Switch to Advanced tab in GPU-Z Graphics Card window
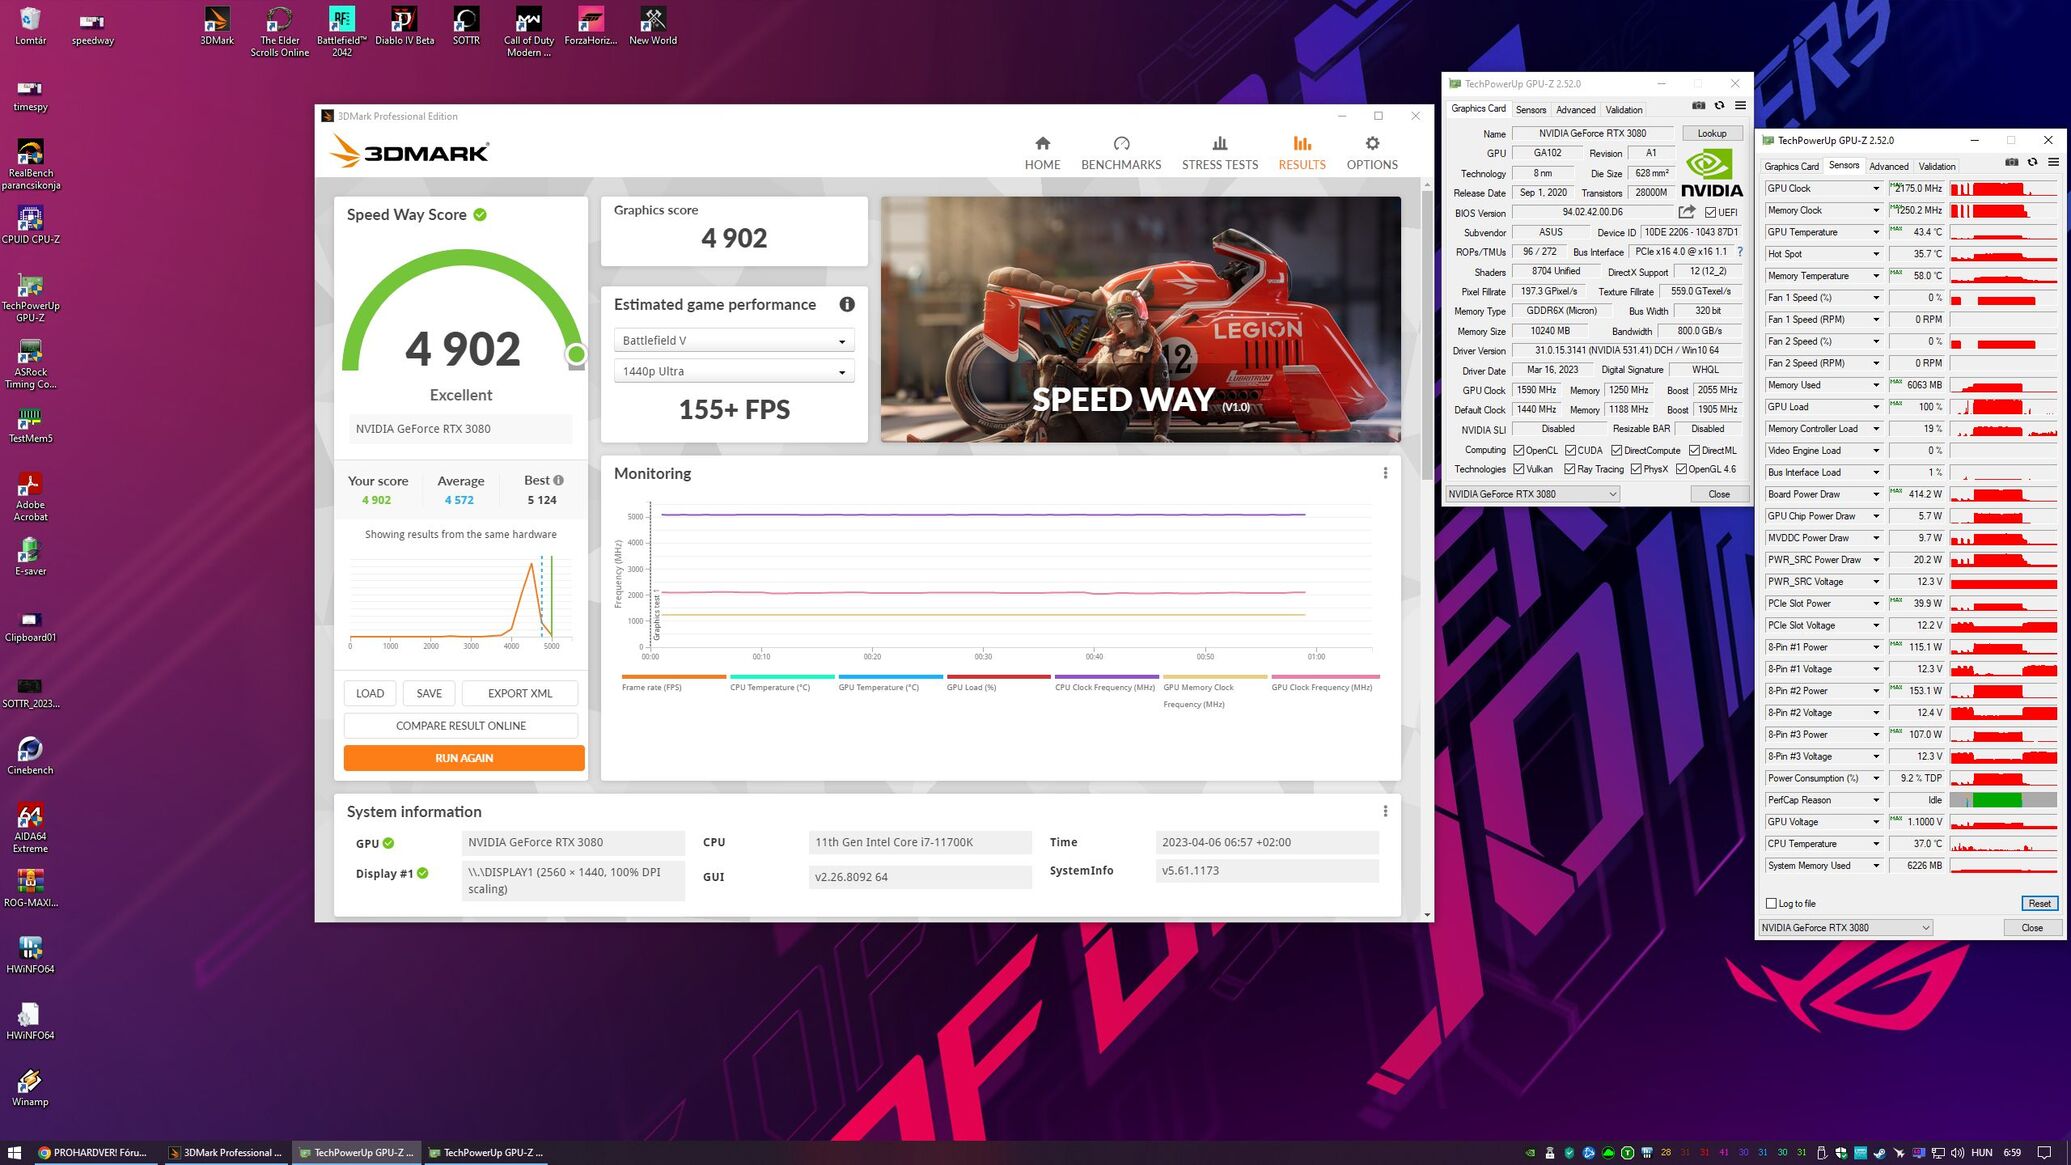2071x1165 pixels. tap(1575, 110)
